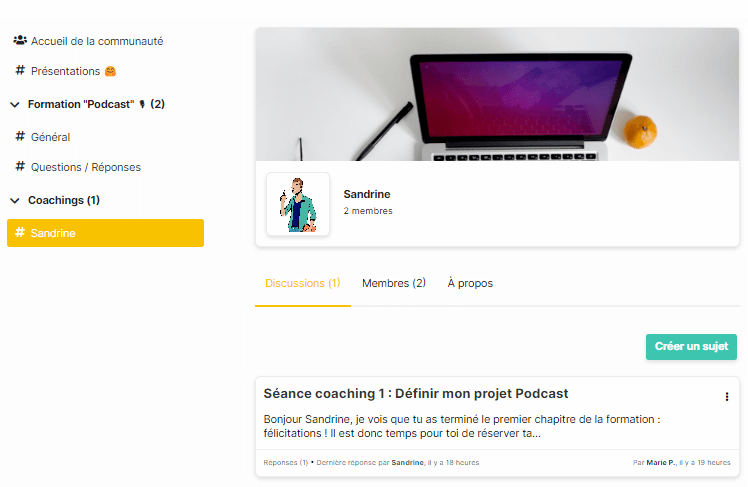Image resolution: width=748 pixels, height=487 pixels.
Task: Click the hash icon in the highlighted Sandrine channel
Action: click(20, 233)
